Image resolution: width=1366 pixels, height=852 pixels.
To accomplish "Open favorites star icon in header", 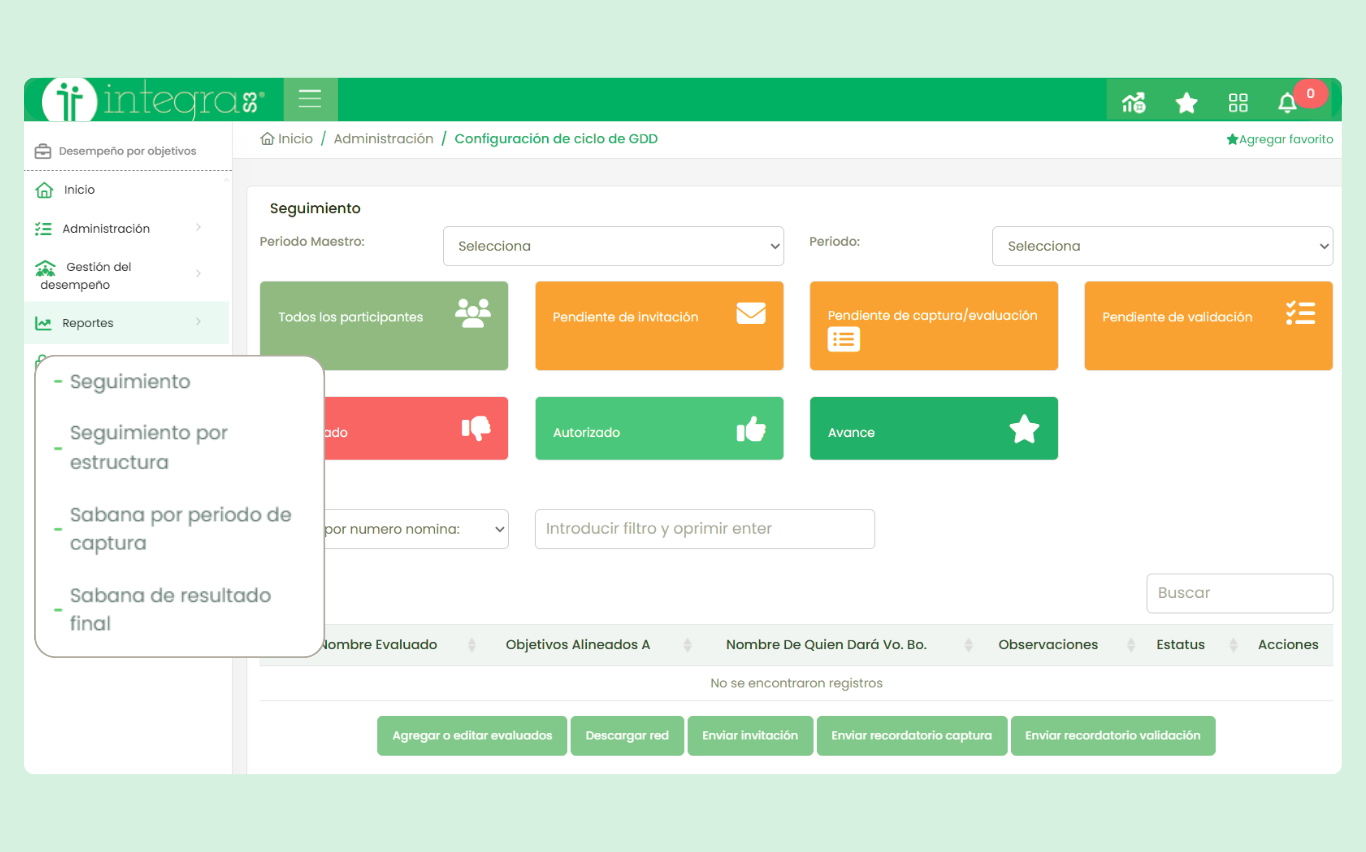I will [x=1186, y=102].
